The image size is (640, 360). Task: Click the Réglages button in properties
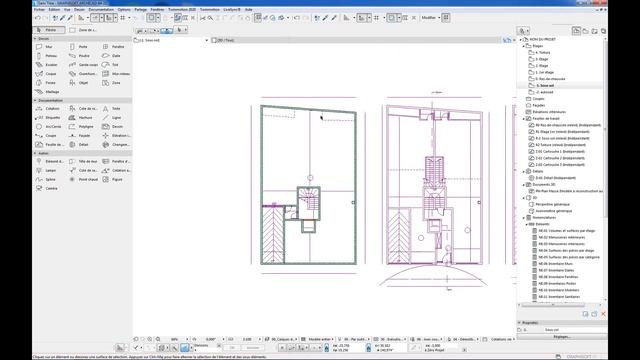pos(562,337)
